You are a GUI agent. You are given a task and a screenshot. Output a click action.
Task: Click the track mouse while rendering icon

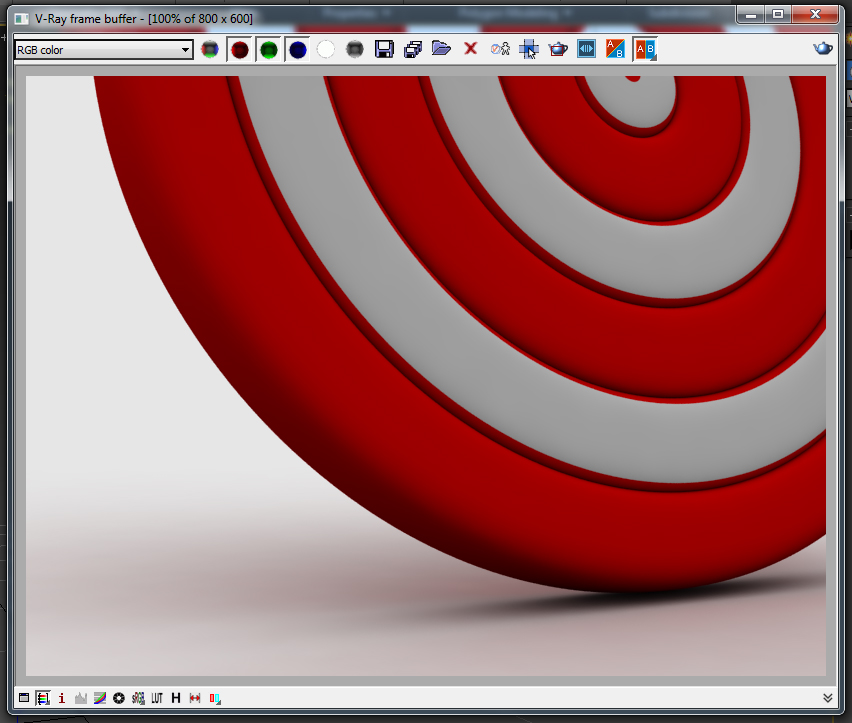(x=529, y=49)
